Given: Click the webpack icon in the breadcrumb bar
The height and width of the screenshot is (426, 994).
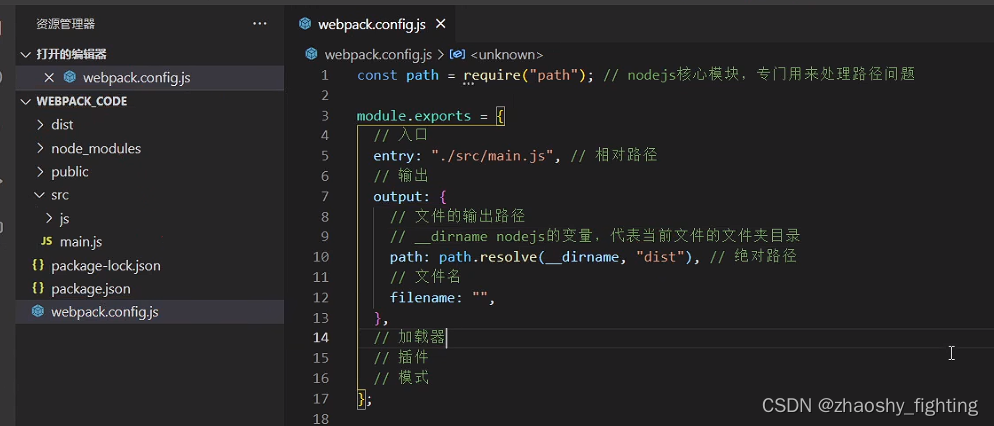Looking at the screenshot, I should click(311, 55).
